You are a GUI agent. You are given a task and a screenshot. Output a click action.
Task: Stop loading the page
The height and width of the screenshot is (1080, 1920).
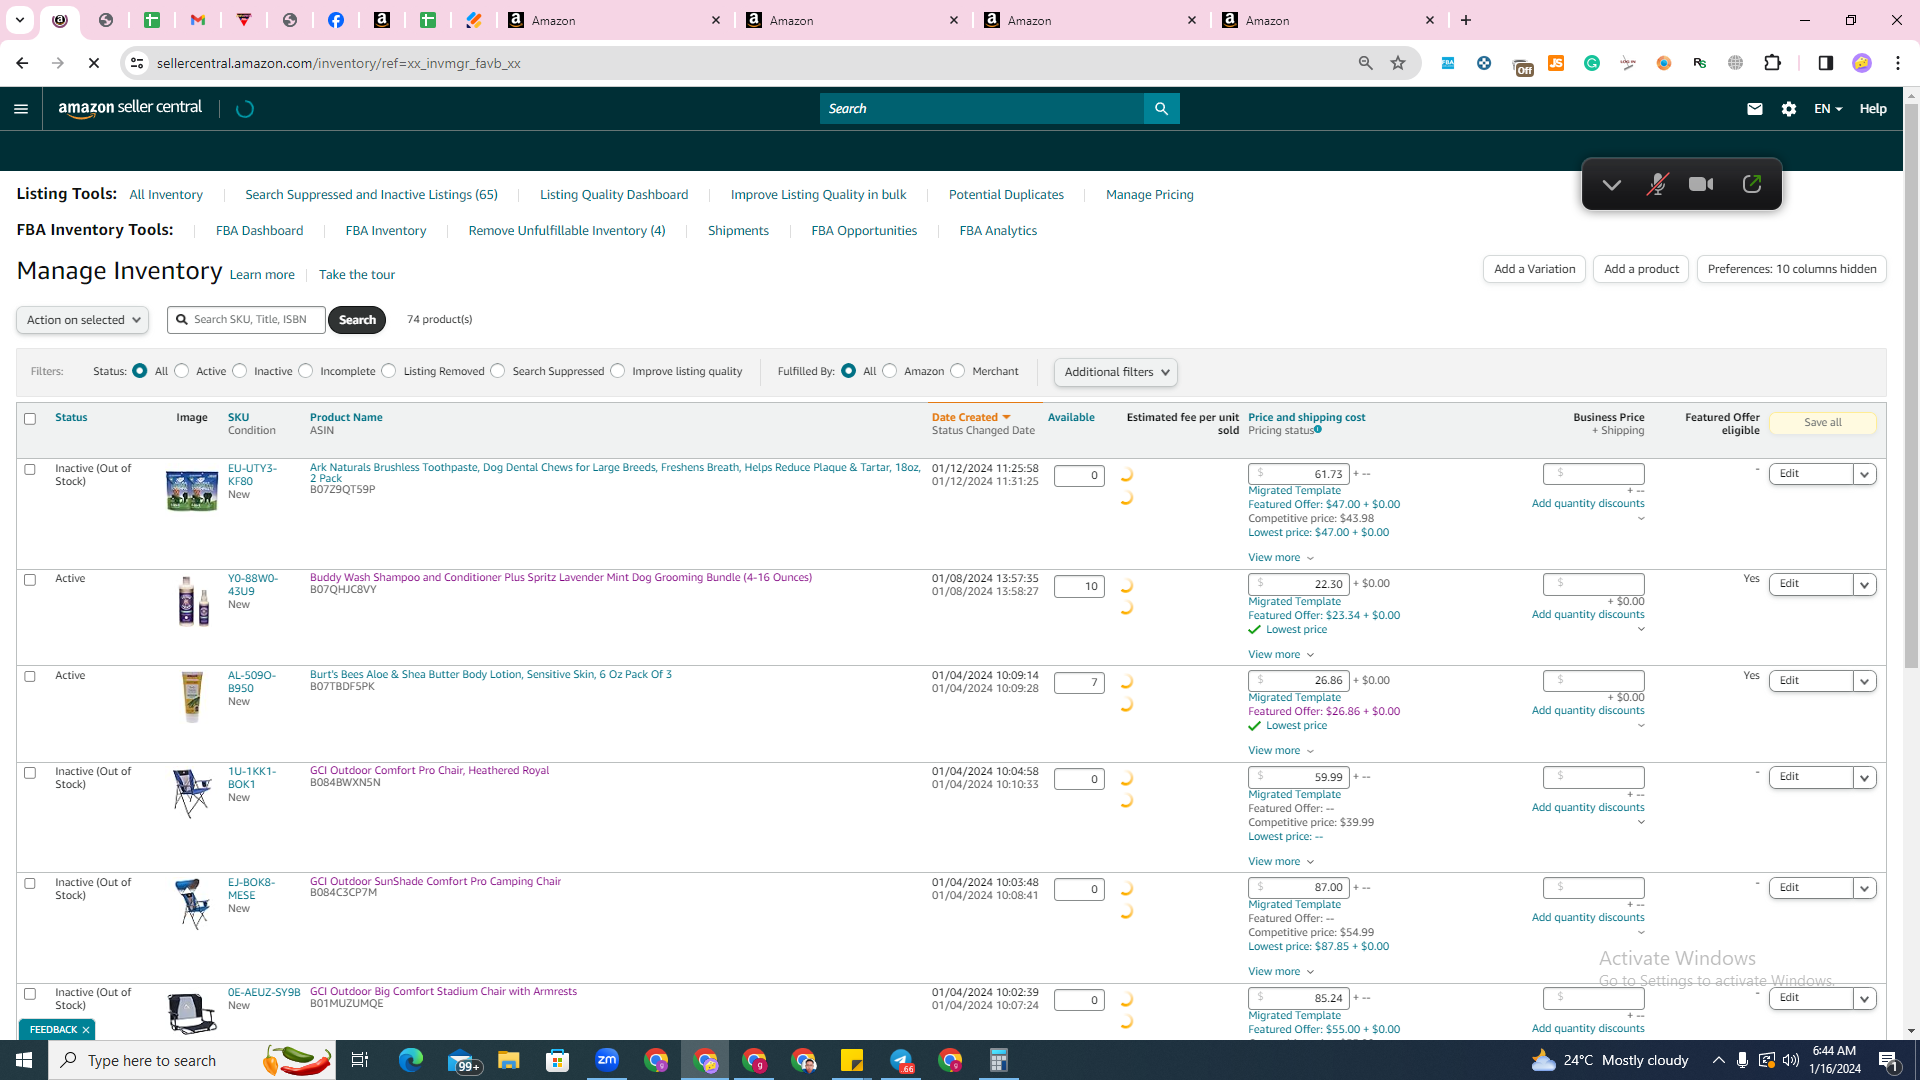coord(94,63)
